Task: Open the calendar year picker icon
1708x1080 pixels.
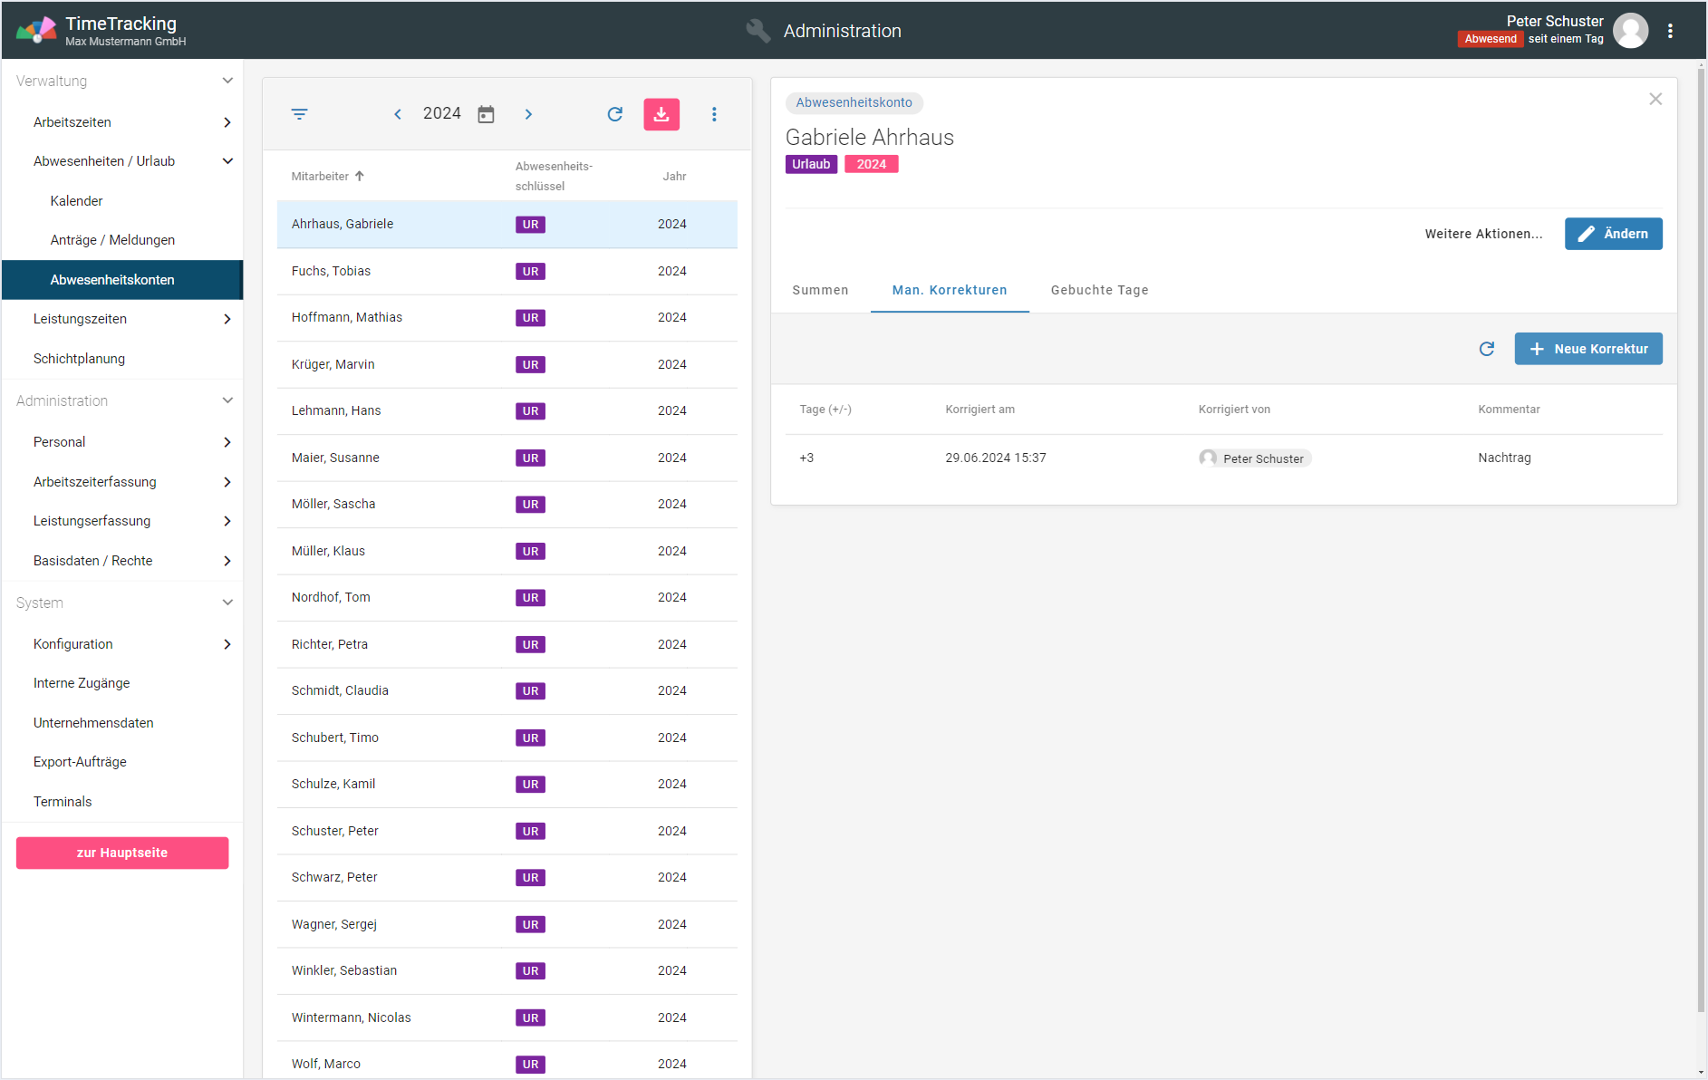Action: click(486, 114)
